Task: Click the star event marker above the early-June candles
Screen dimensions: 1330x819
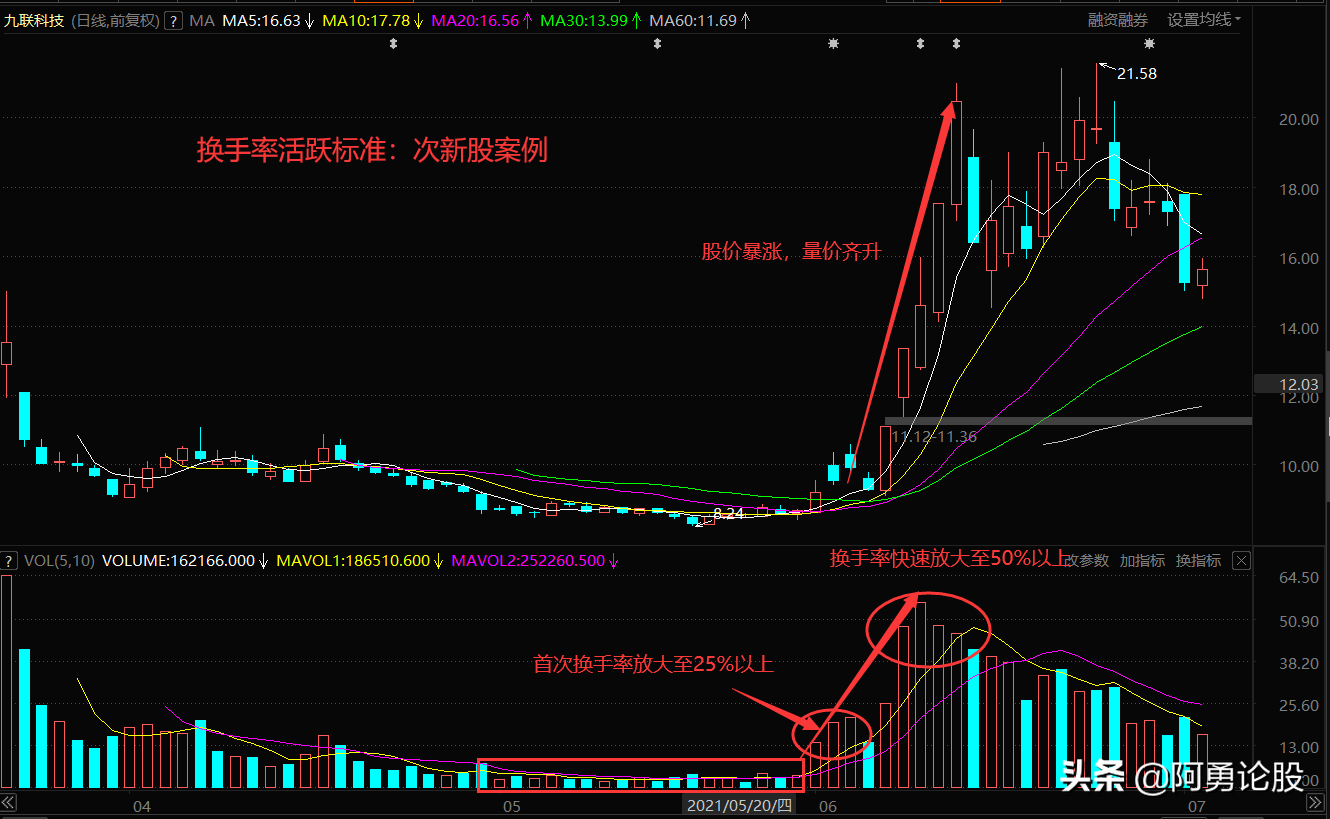Action: tap(833, 44)
